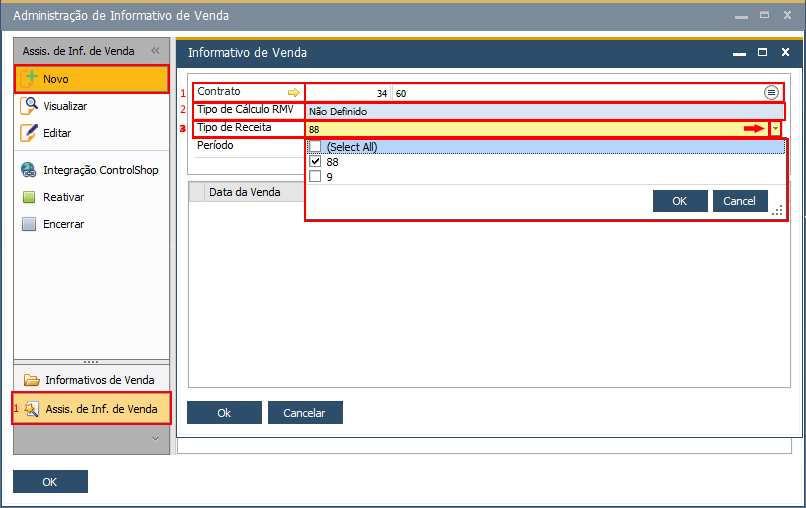Click the Contrato number field showing 34

pos(347,93)
